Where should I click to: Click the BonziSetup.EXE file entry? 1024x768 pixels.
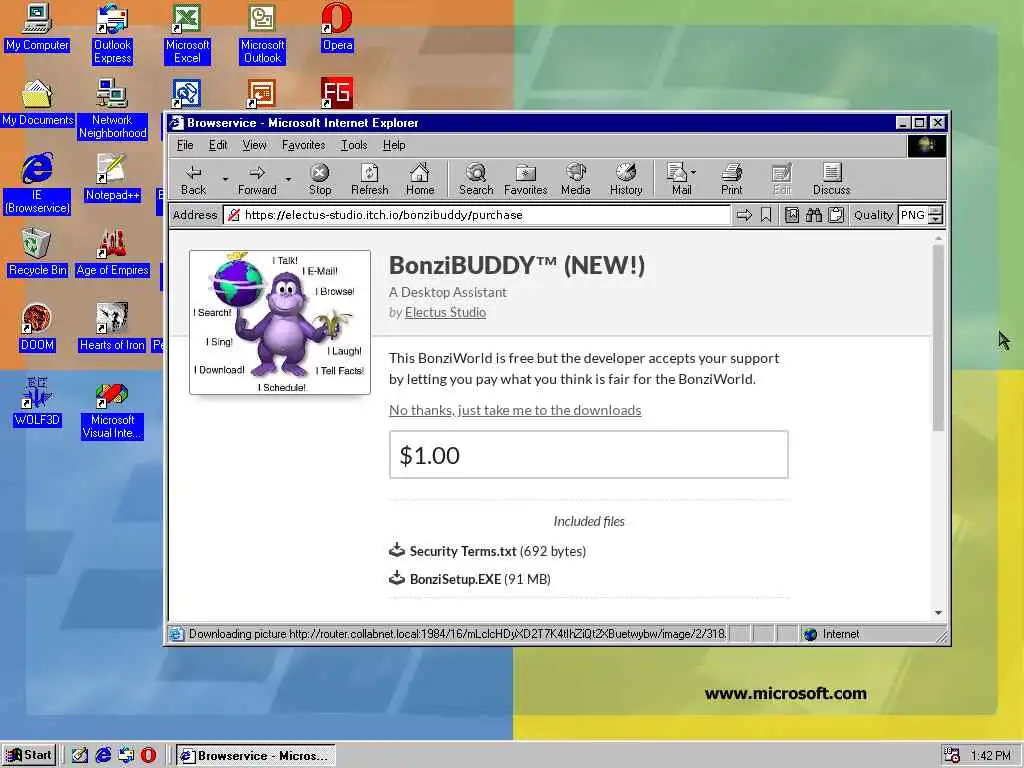pyautogui.click(x=470, y=579)
